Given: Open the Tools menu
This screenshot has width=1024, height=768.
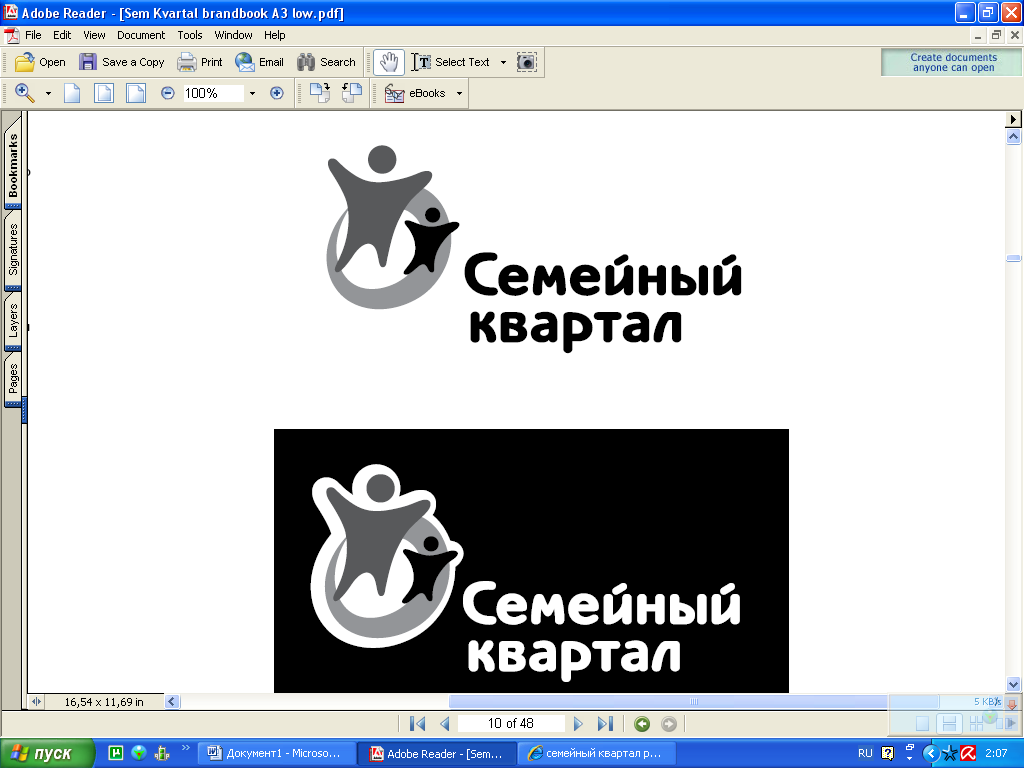Looking at the screenshot, I should 190,35.
